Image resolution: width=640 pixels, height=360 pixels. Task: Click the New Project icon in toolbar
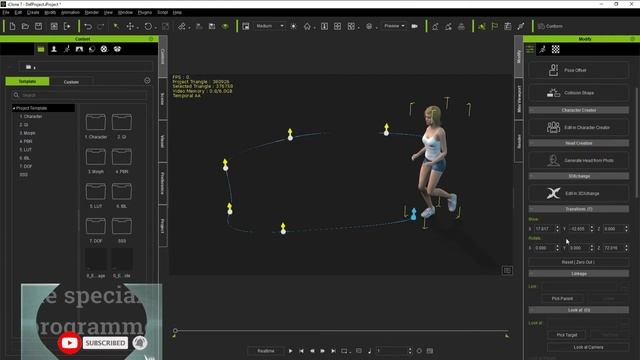(12, 26)
